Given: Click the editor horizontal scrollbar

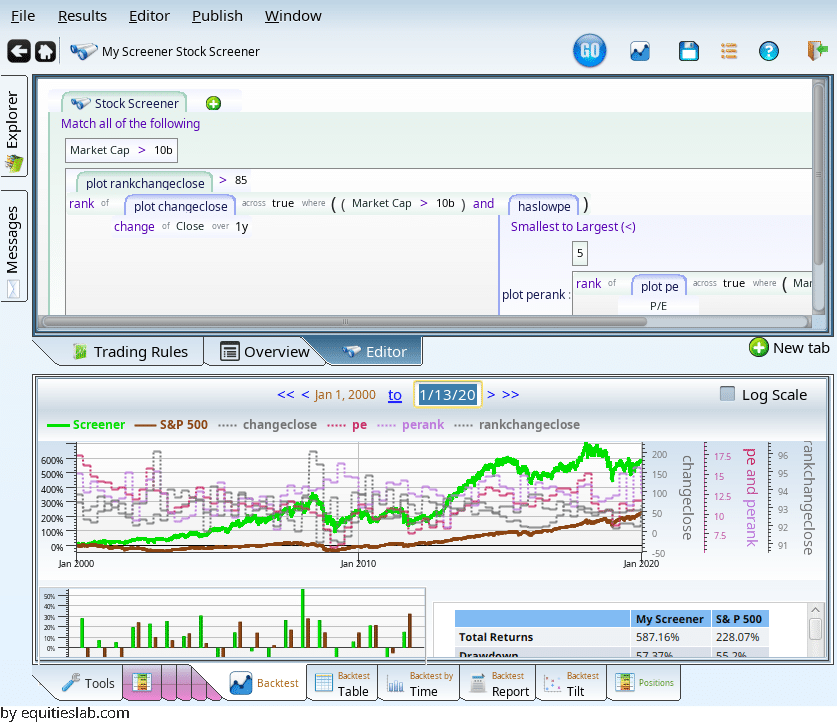Looking at the screenshot, I should point(345,322).
